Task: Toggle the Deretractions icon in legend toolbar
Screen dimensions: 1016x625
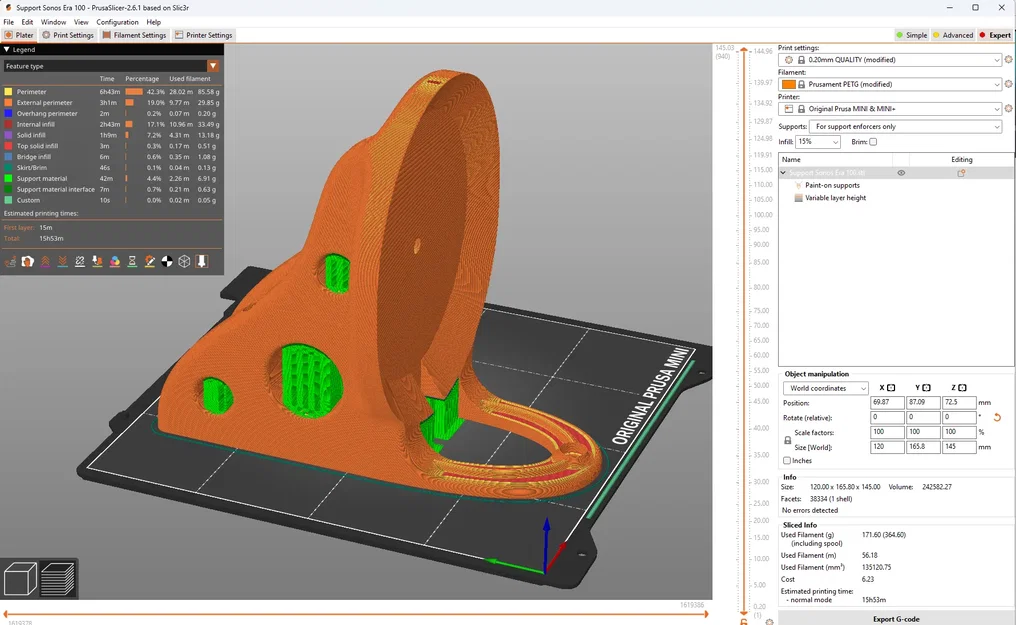Action: click(x=63, y=261)
